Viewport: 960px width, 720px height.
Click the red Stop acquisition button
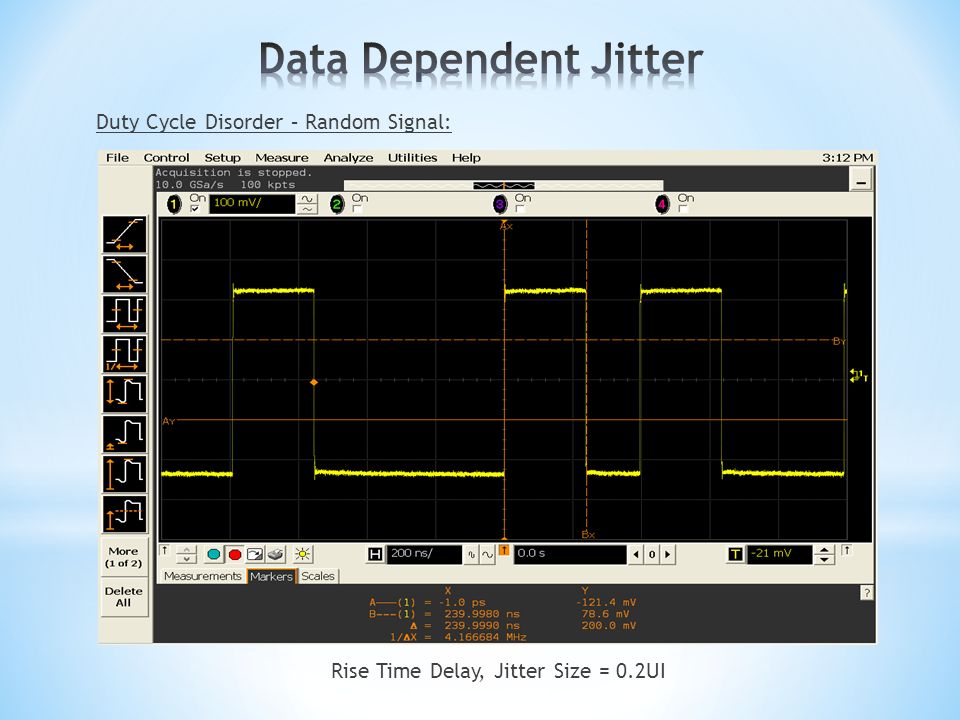[x=234, y=554]
